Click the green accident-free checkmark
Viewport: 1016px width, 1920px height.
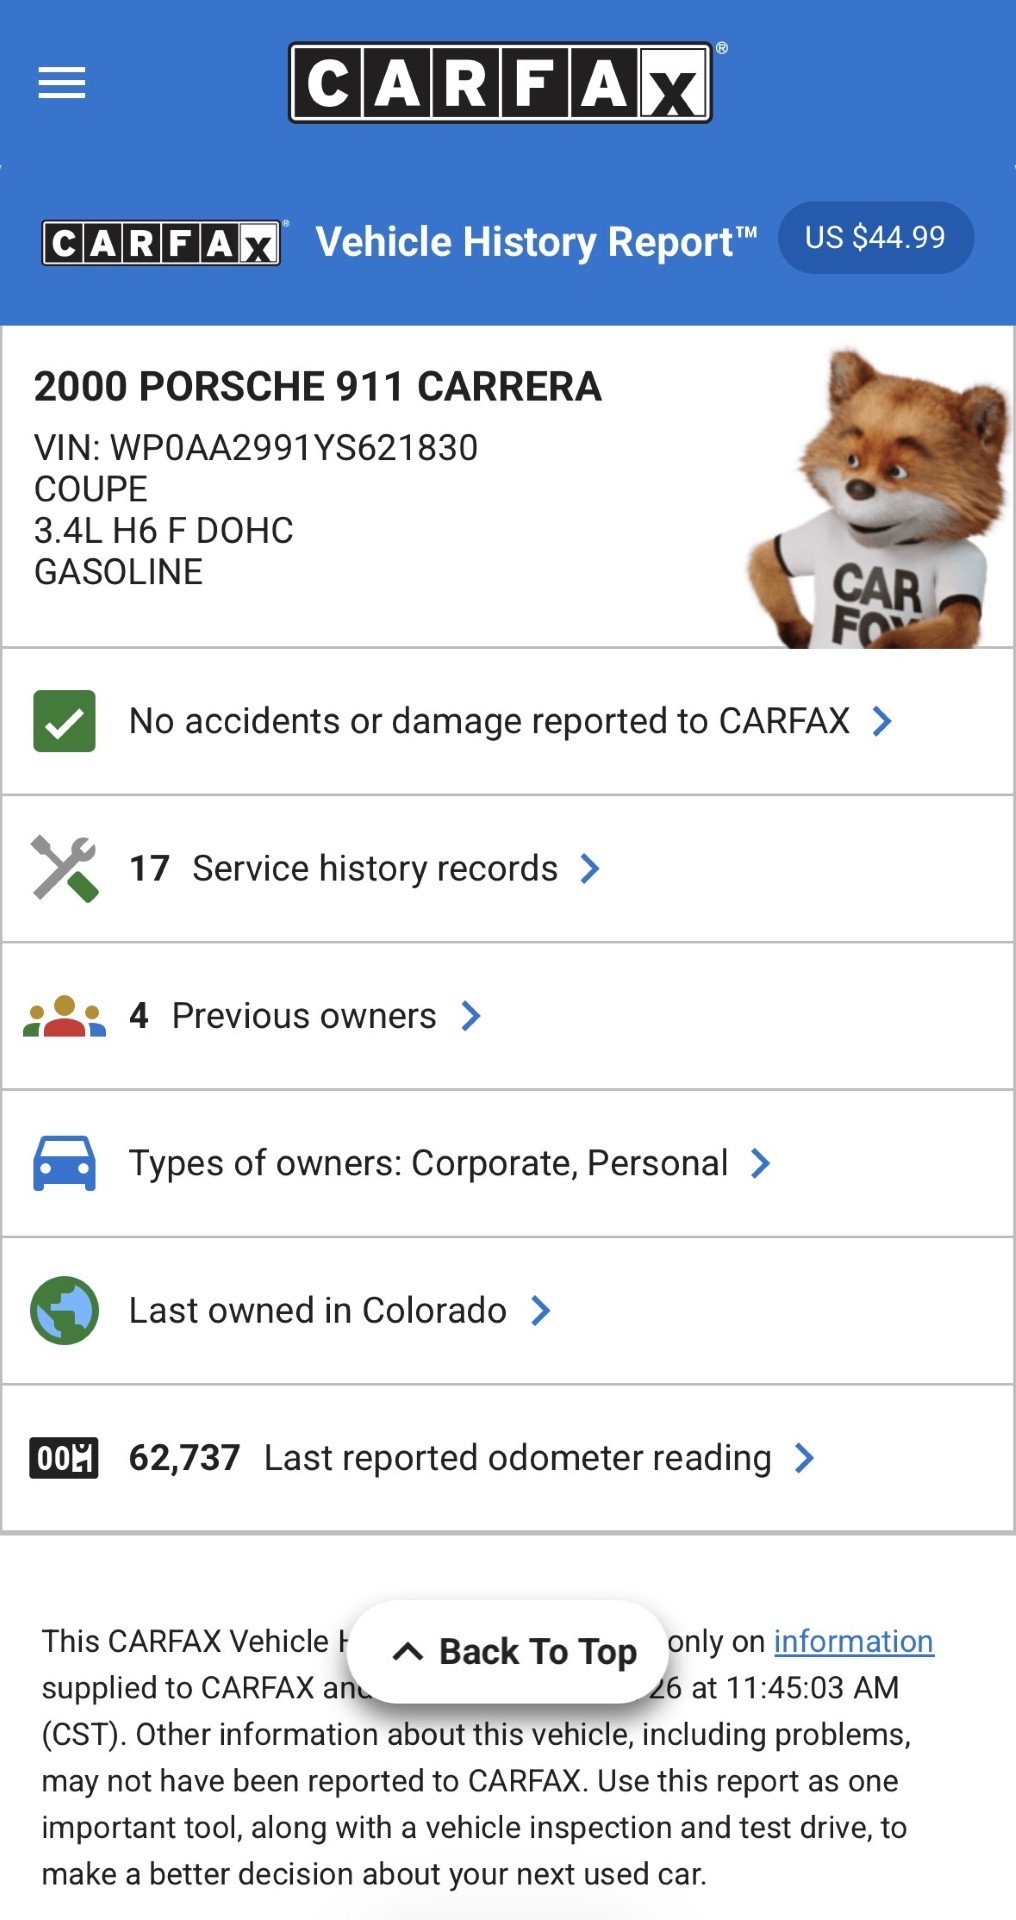tap(64, 721)
